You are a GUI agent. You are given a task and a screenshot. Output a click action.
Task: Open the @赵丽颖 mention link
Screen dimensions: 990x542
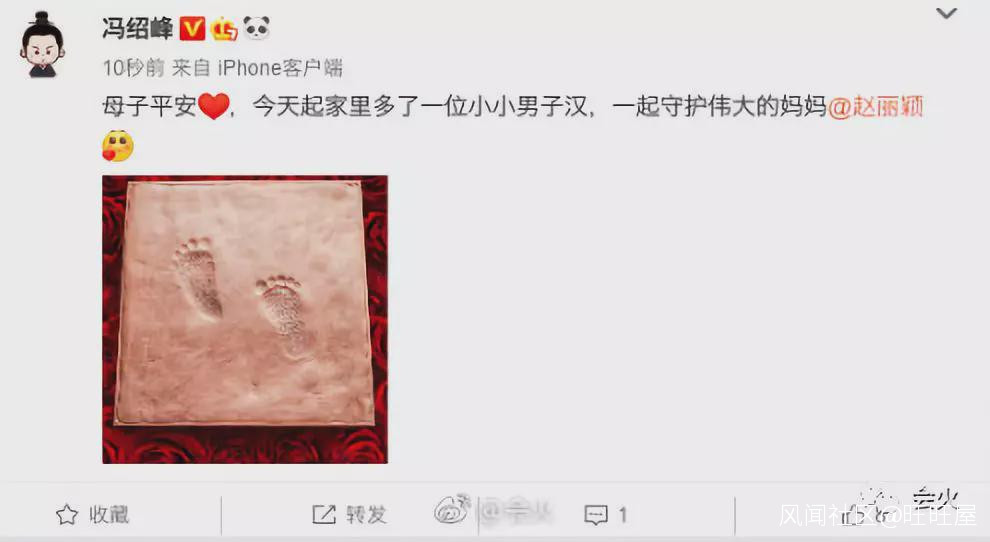click(x=875, y=106)
